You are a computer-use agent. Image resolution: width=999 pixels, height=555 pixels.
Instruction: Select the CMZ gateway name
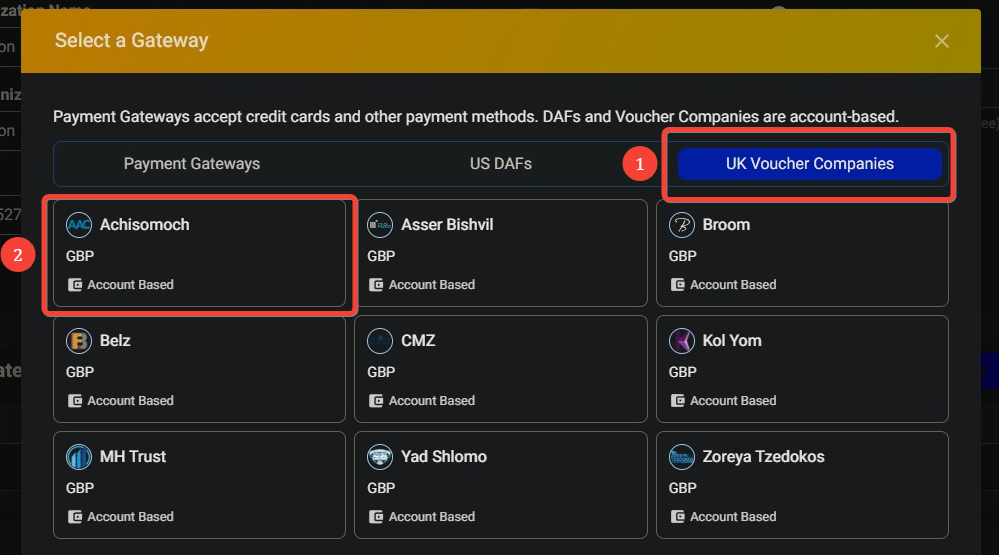point(418,341)
